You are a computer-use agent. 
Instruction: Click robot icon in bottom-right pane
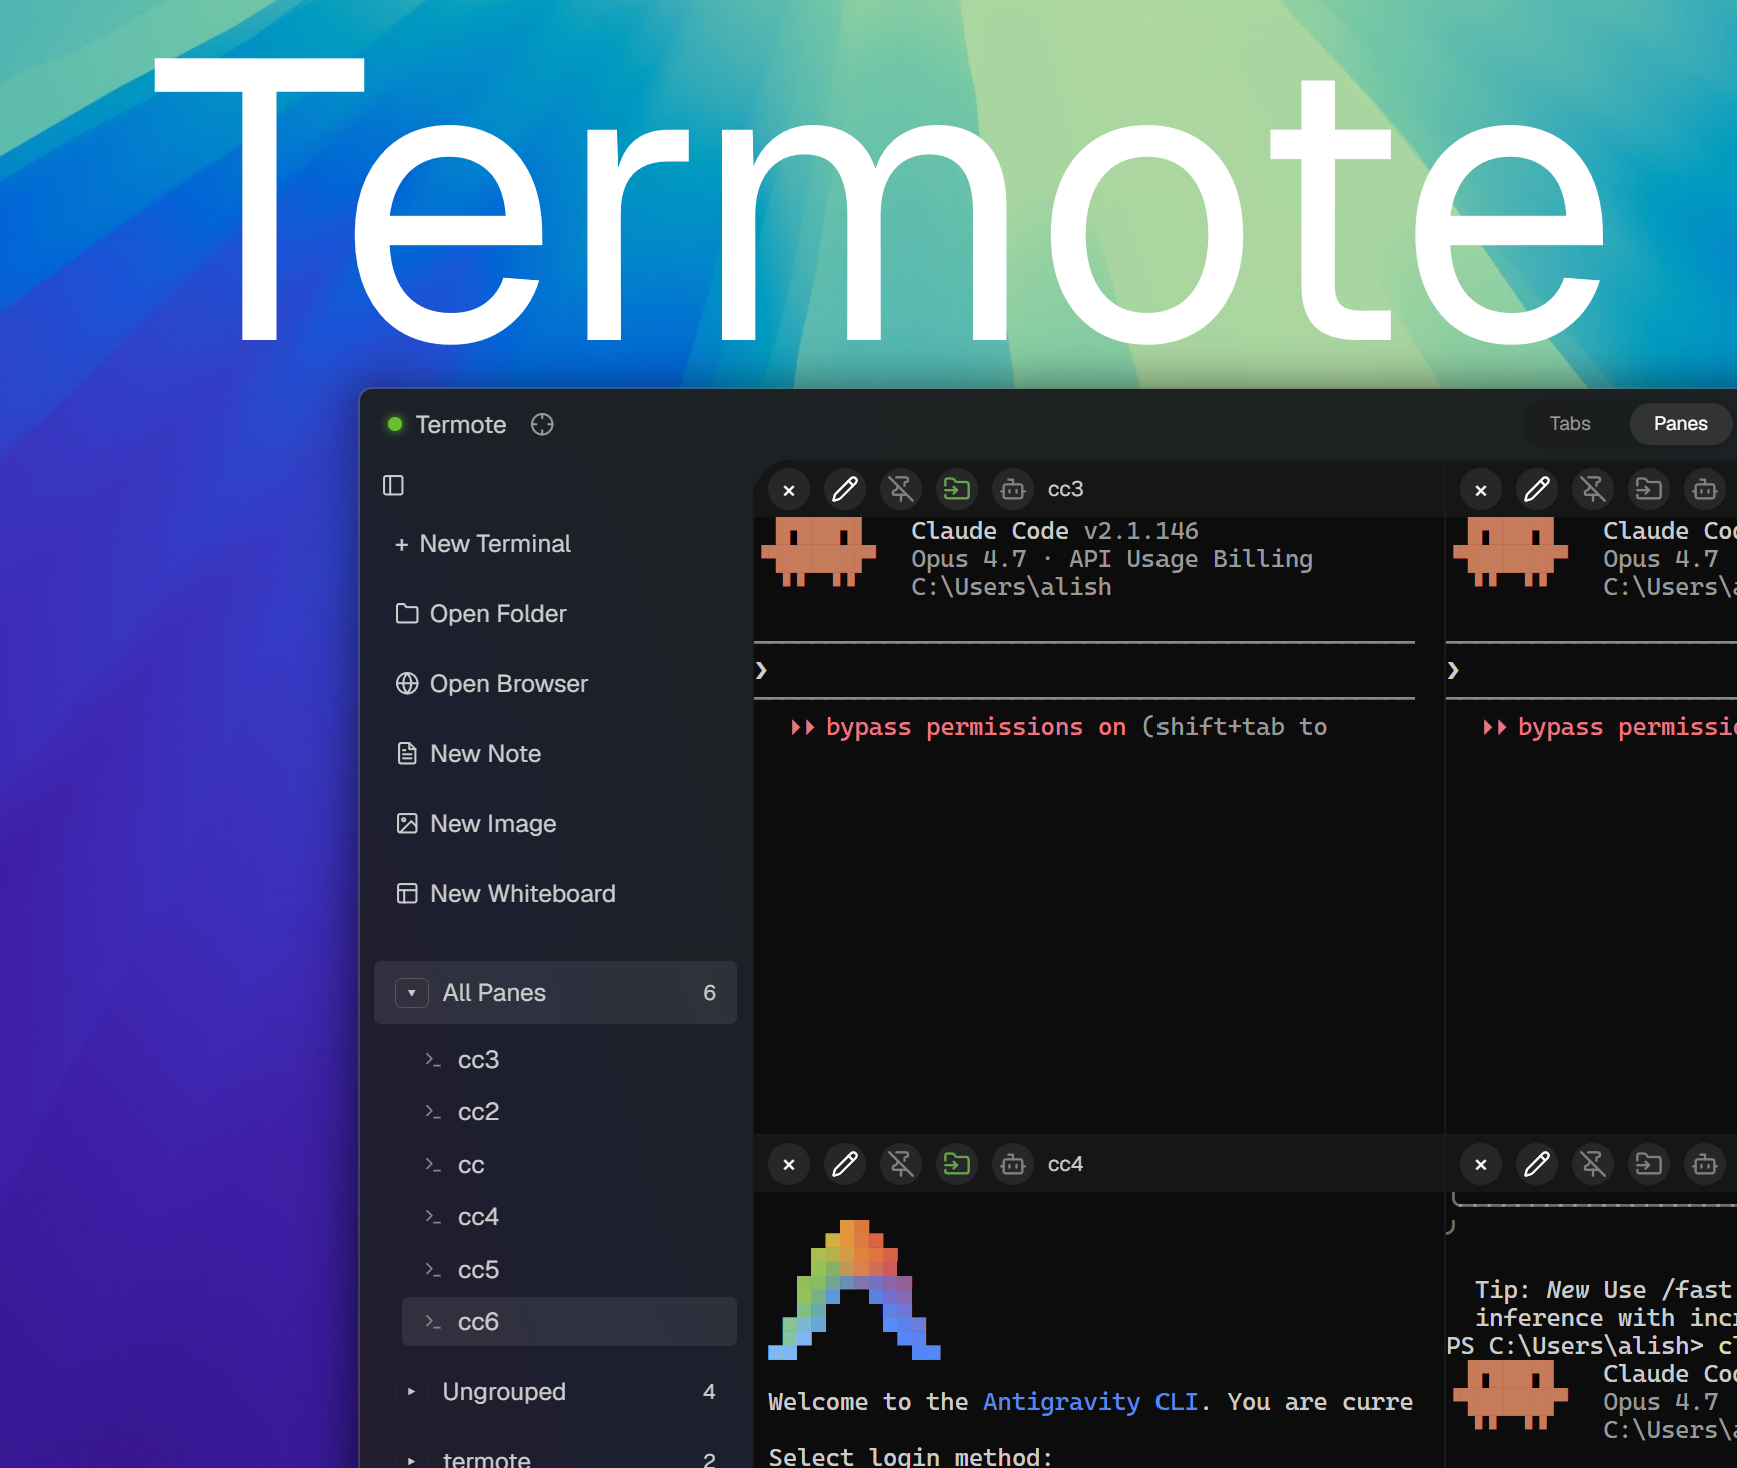pyautogui.click(x=1705, y=1164)
